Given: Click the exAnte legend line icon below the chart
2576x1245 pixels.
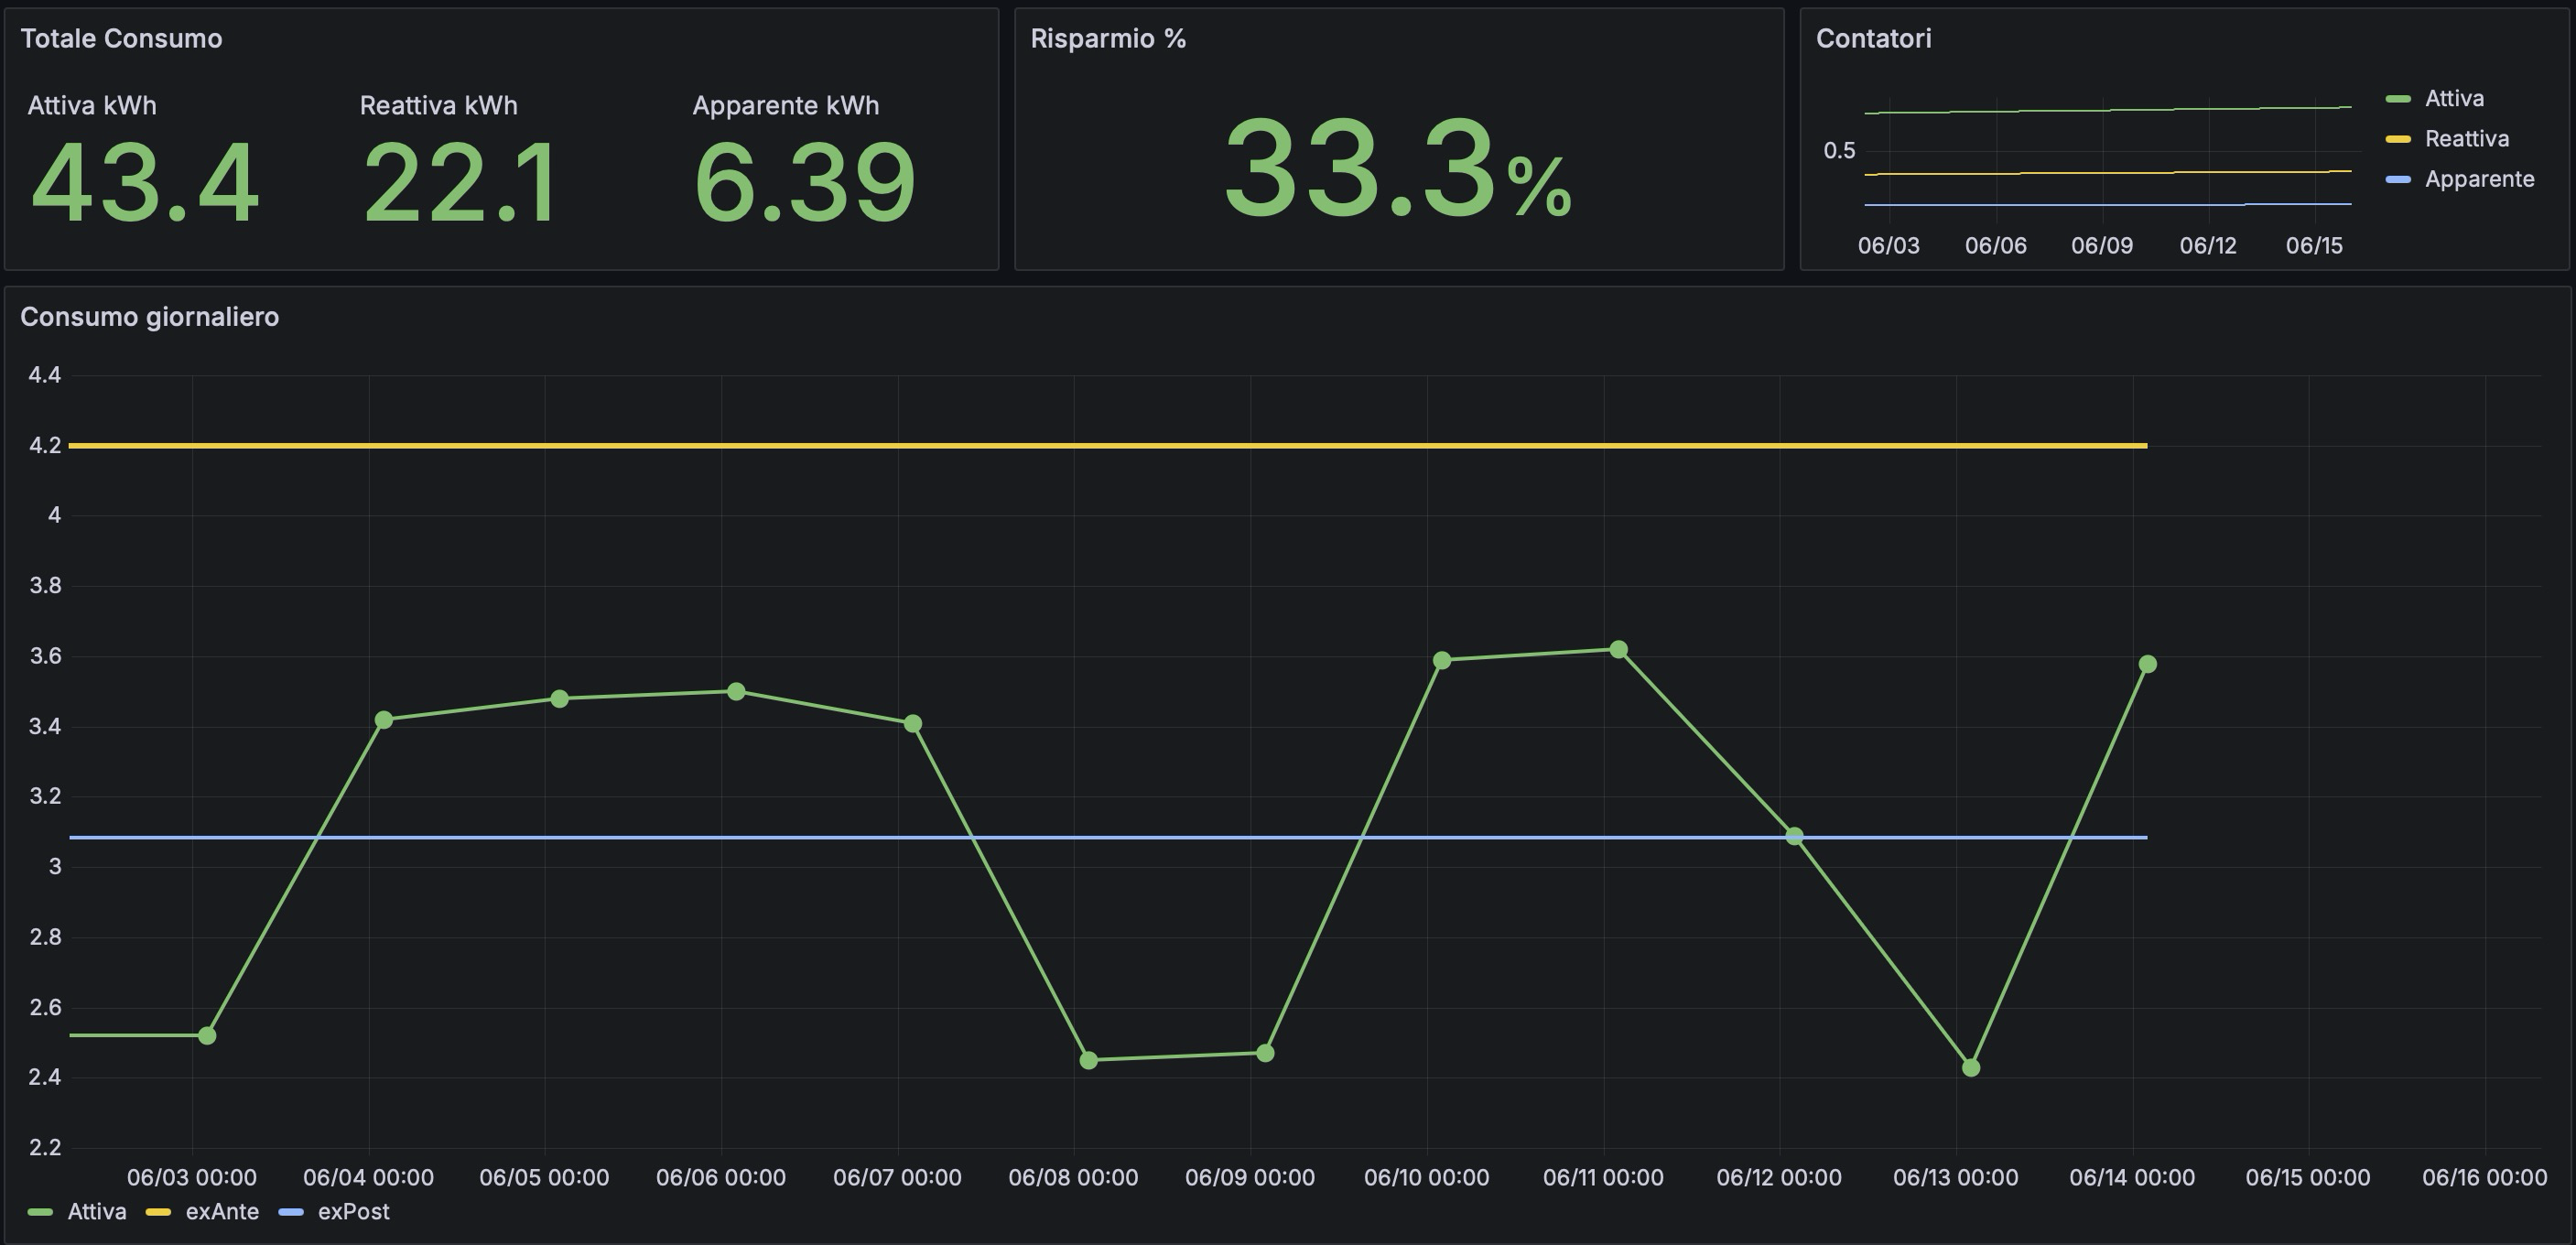Looking at the screenshot, I should (160, 1212).
